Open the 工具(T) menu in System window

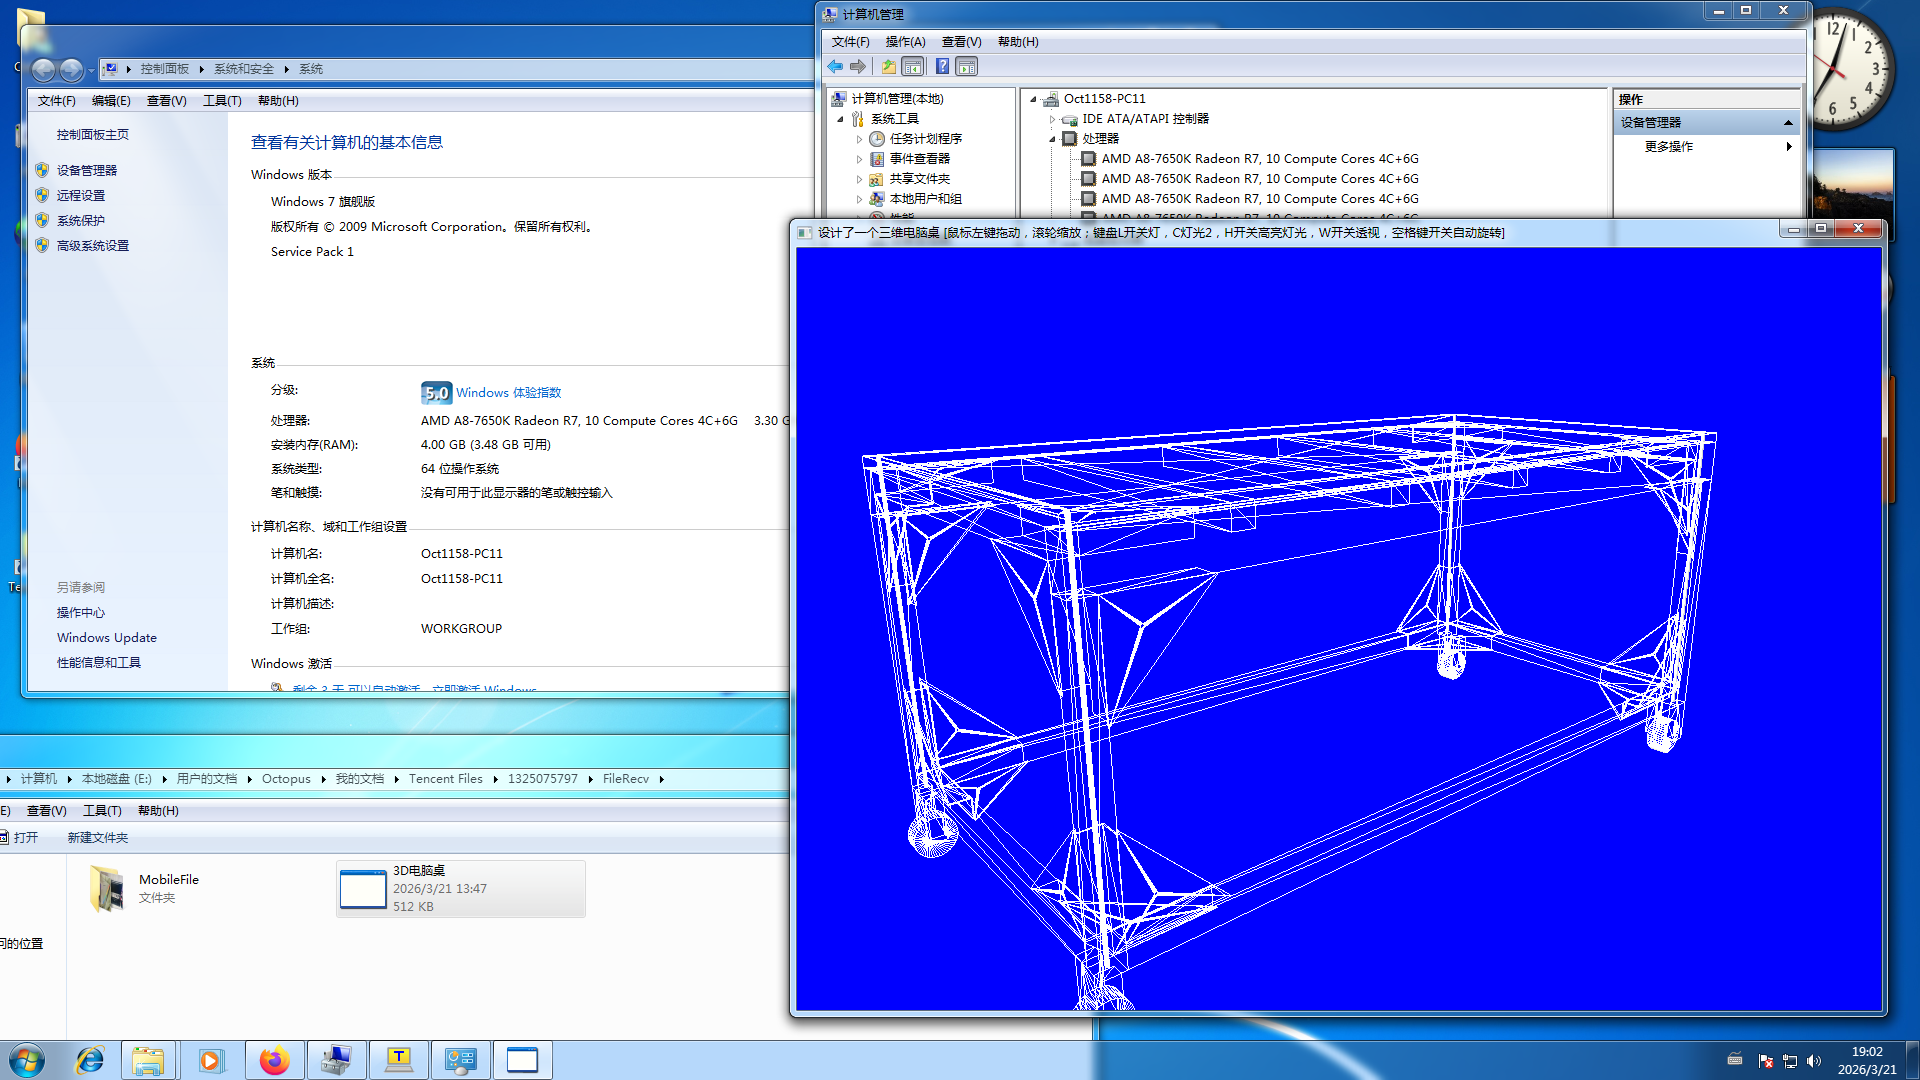click(x=222, y=101)
